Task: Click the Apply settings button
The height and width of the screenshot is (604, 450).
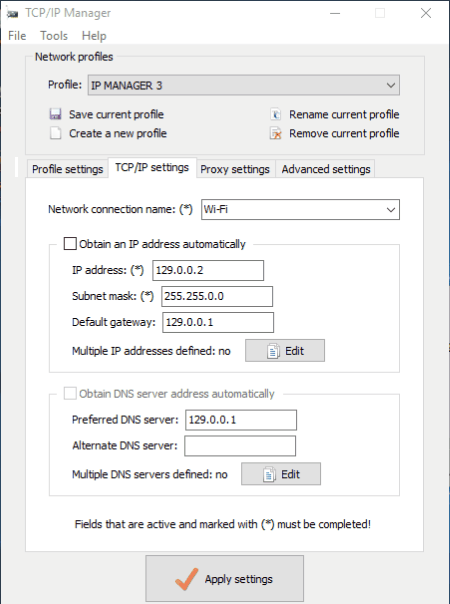Action: [225, 579]
